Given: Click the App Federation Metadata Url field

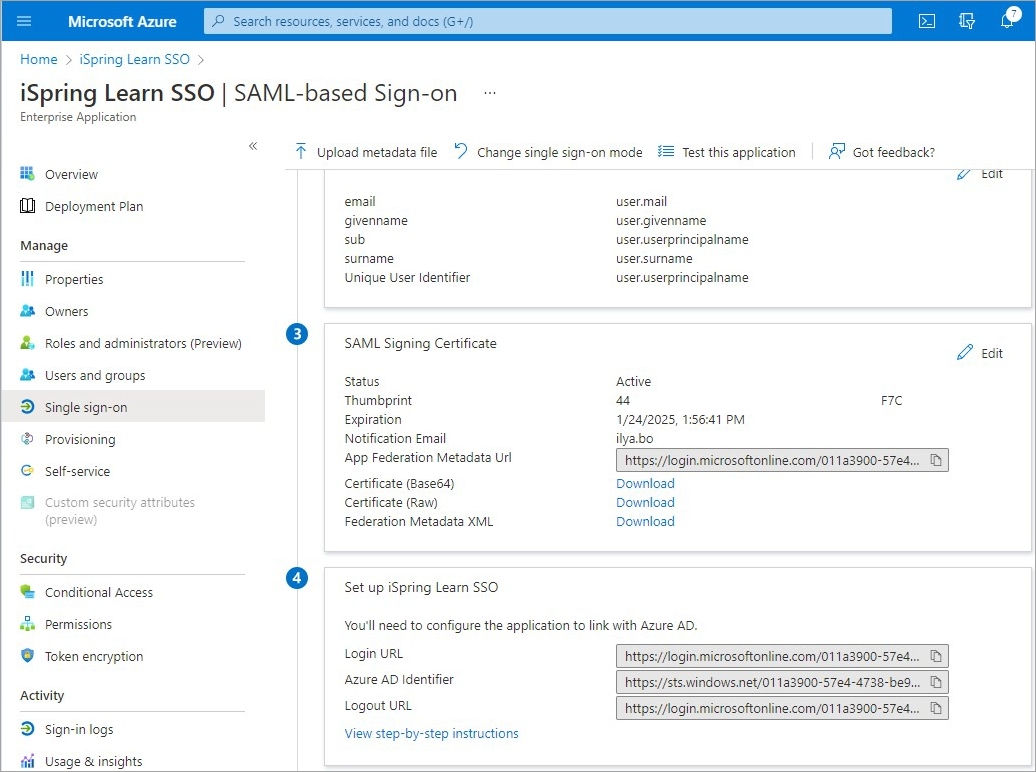Looking at the screenshot, I should tap(782, 460).
